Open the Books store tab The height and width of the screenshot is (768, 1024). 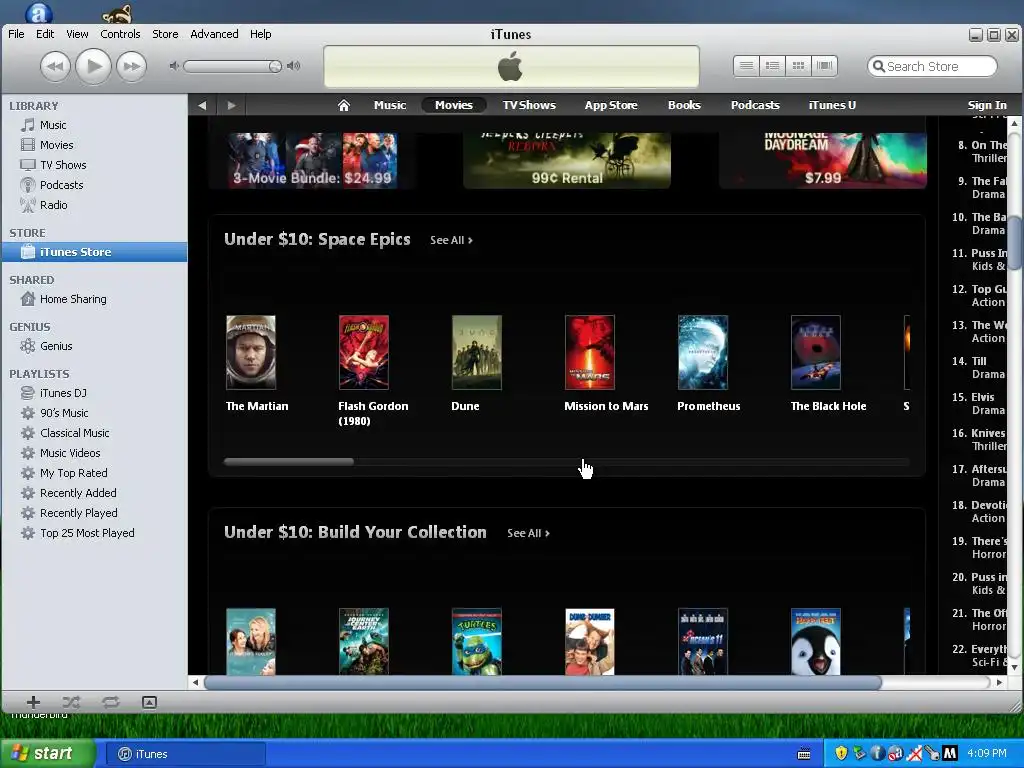pos(684,105)
